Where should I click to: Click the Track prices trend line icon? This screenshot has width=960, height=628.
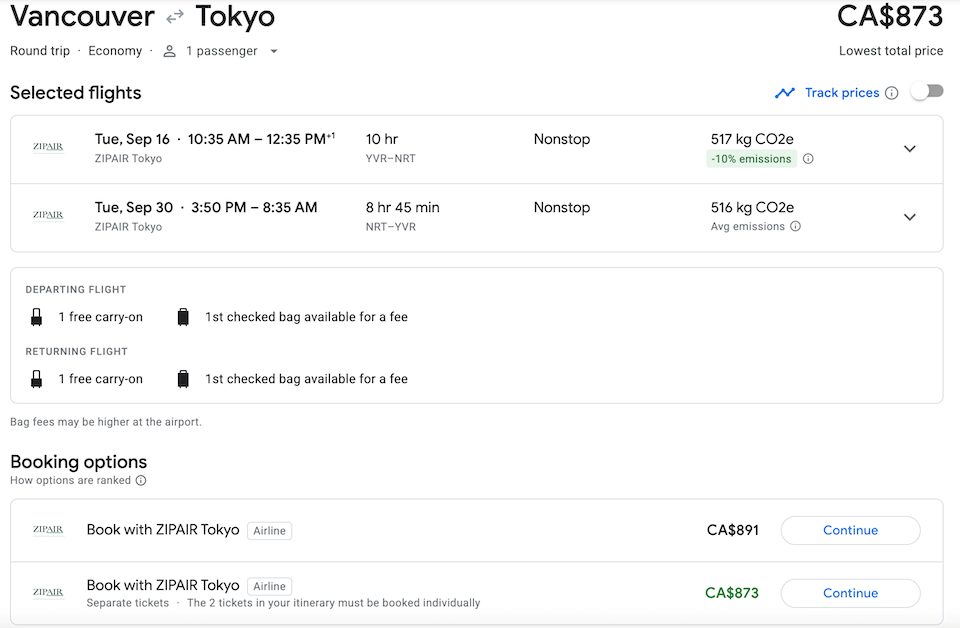coord(785,93)
